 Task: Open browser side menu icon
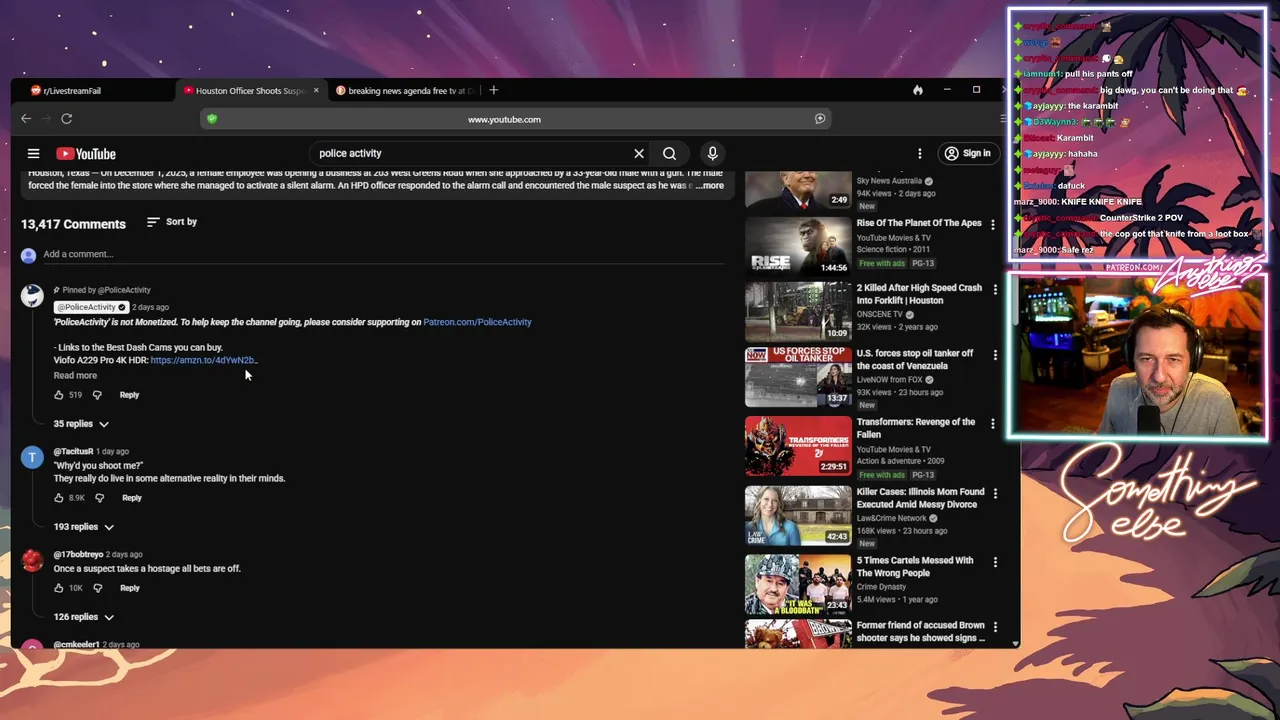coord(1003,119)
